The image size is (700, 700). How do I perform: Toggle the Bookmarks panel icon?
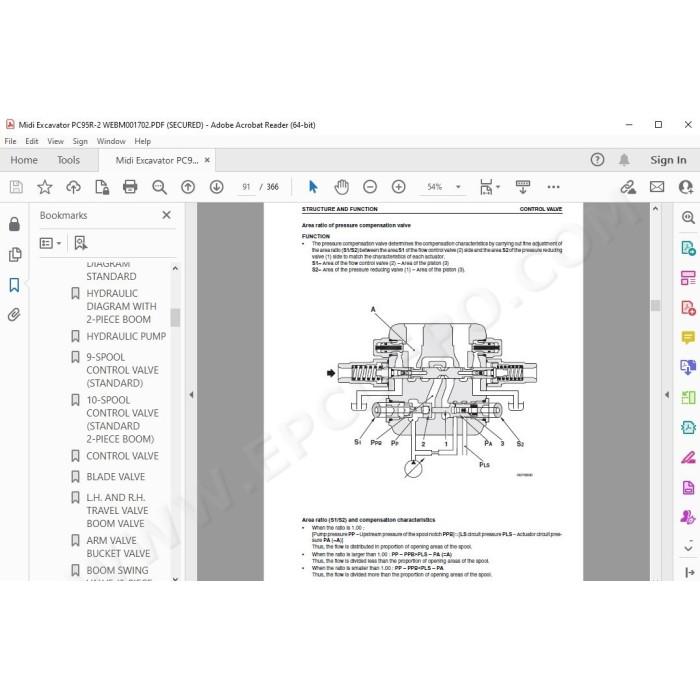(x=14, y=285)
